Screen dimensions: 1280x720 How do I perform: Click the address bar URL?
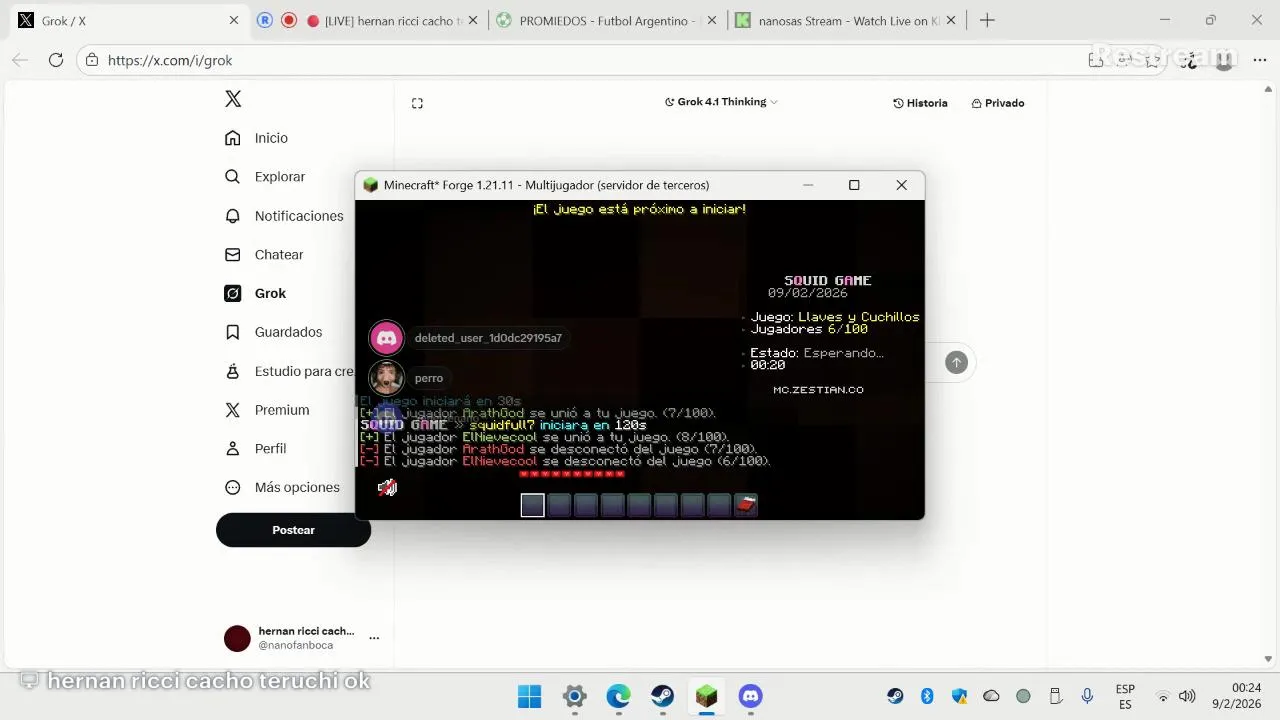click(170, 60)
